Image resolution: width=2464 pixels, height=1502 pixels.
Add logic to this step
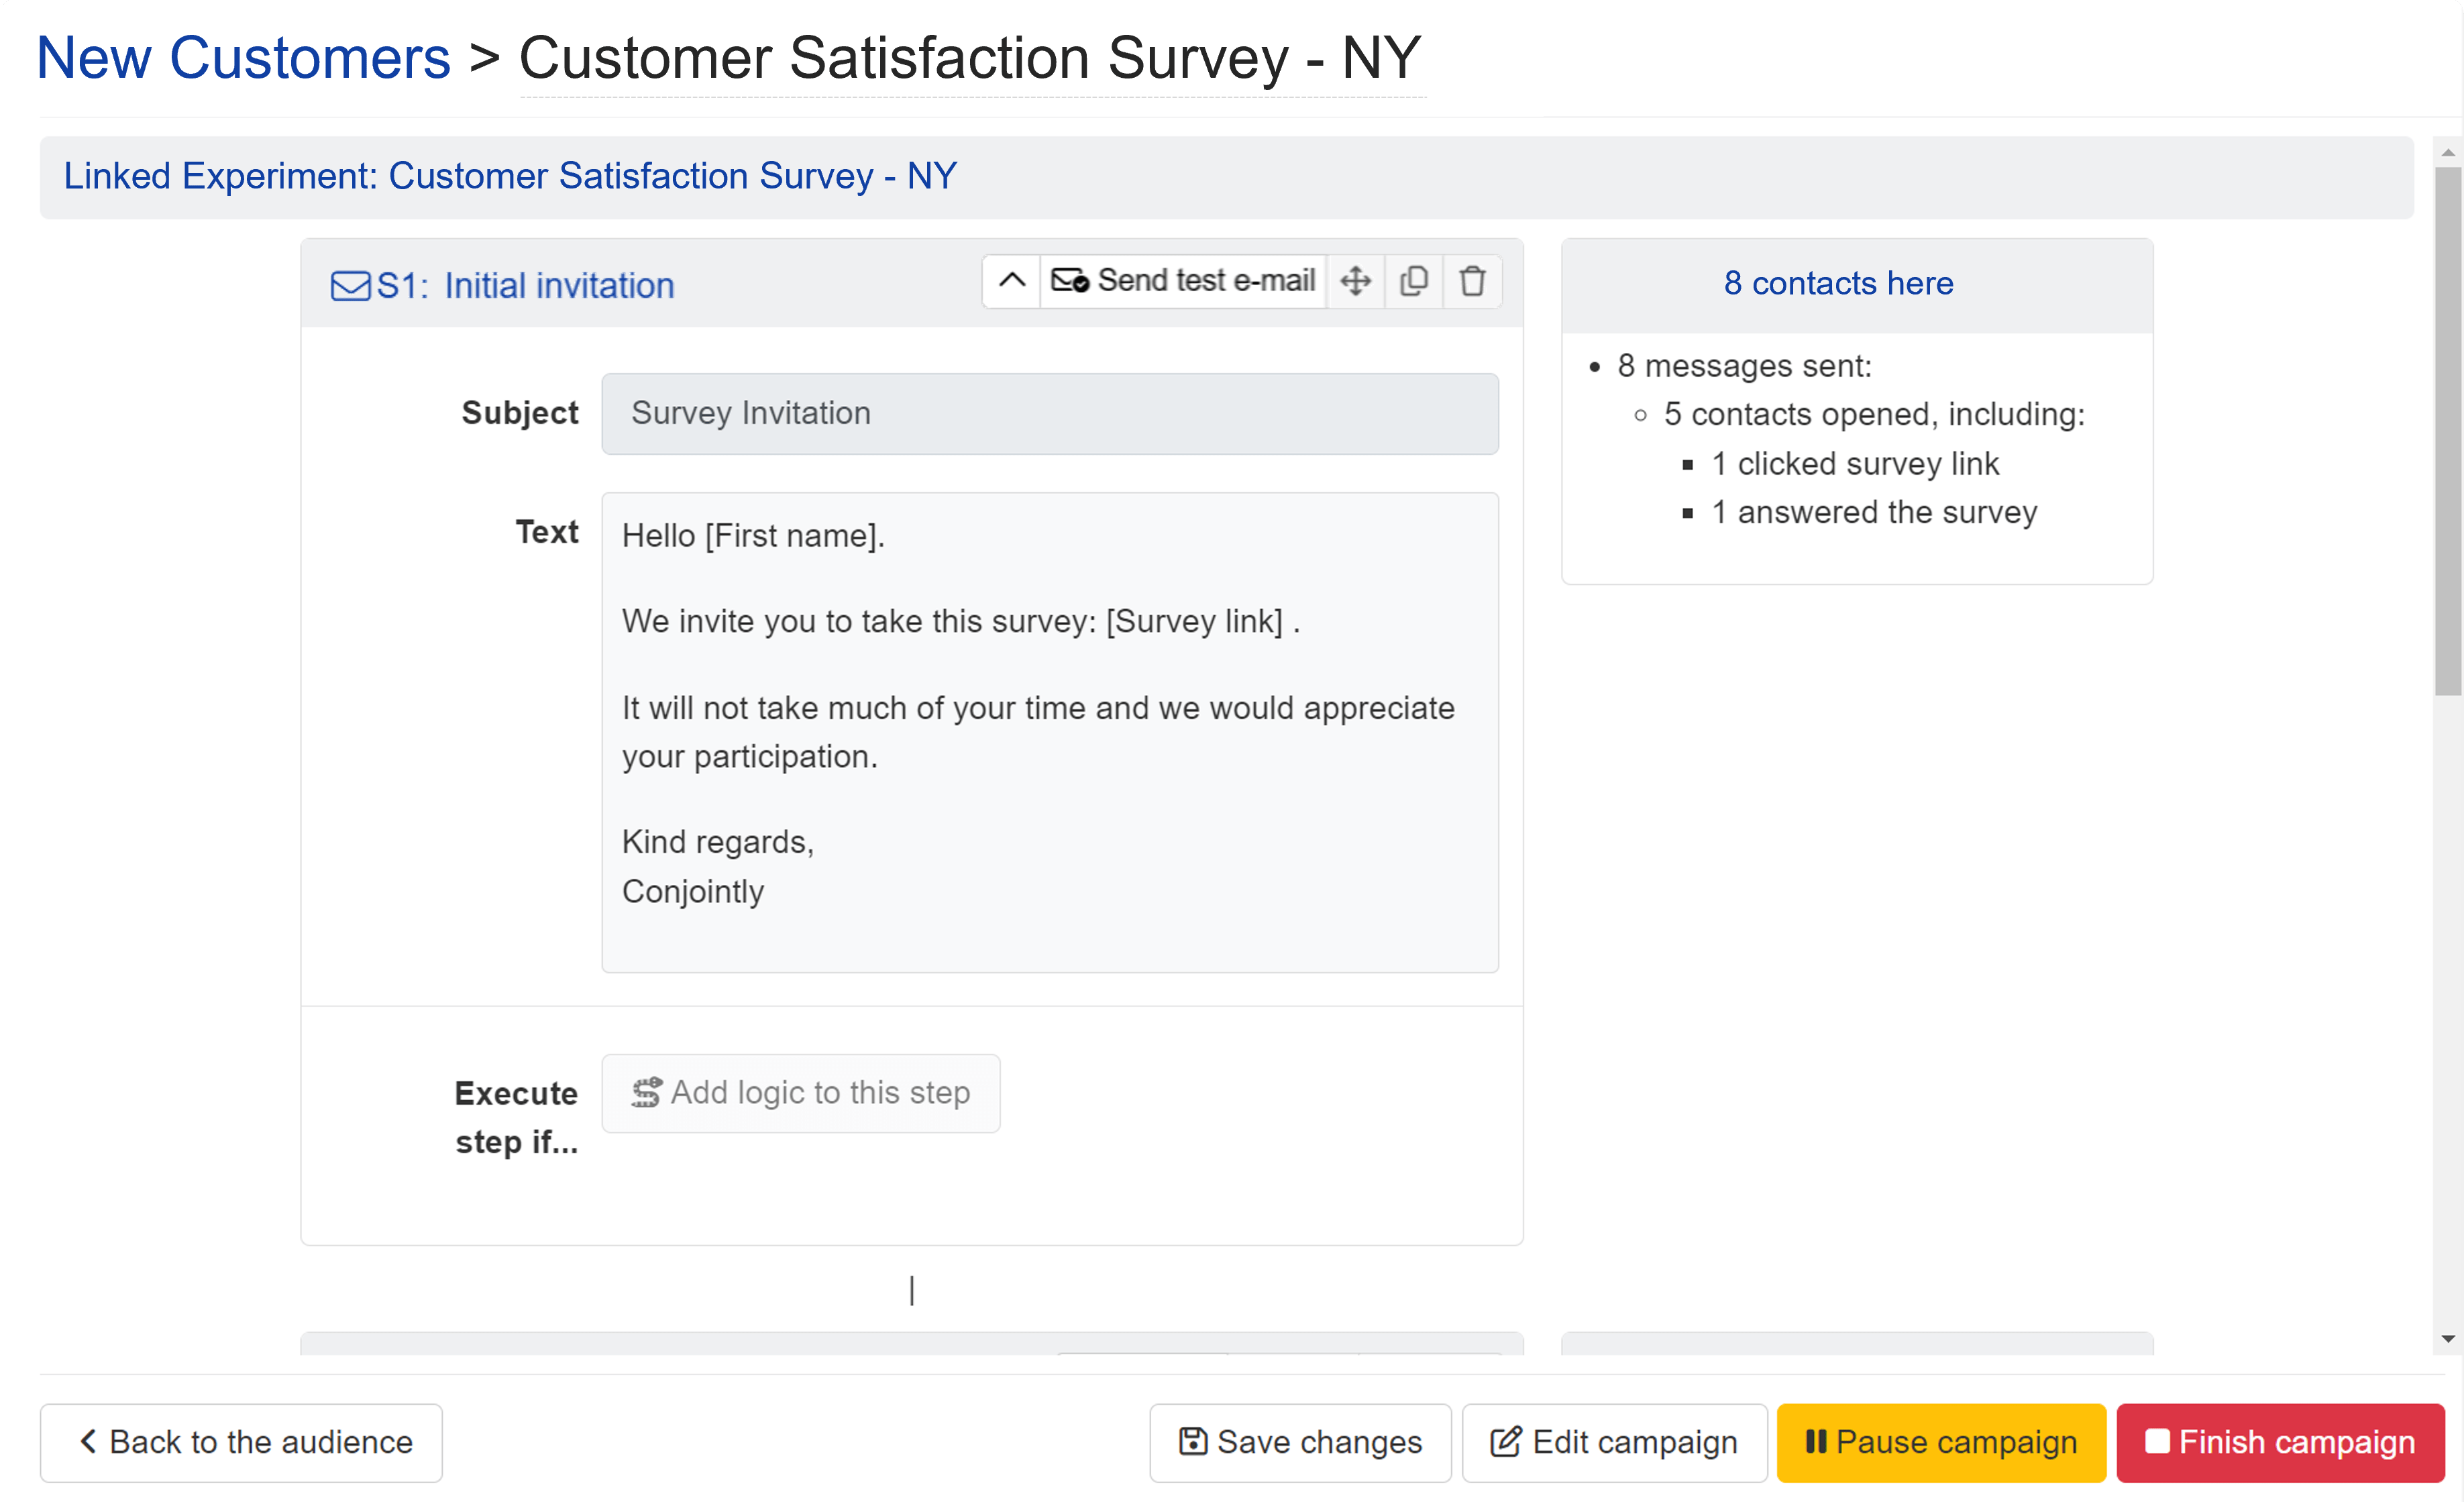click(800, 1093)
